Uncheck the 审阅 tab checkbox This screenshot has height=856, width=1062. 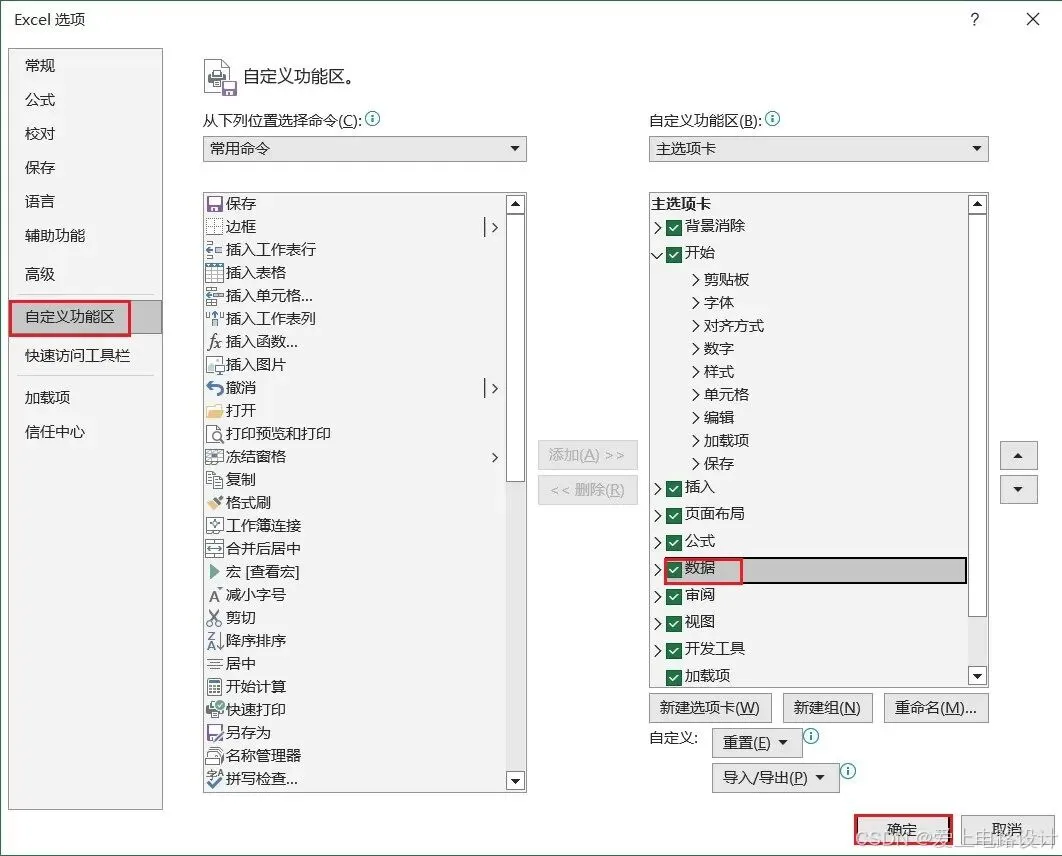tap(674, 597)
